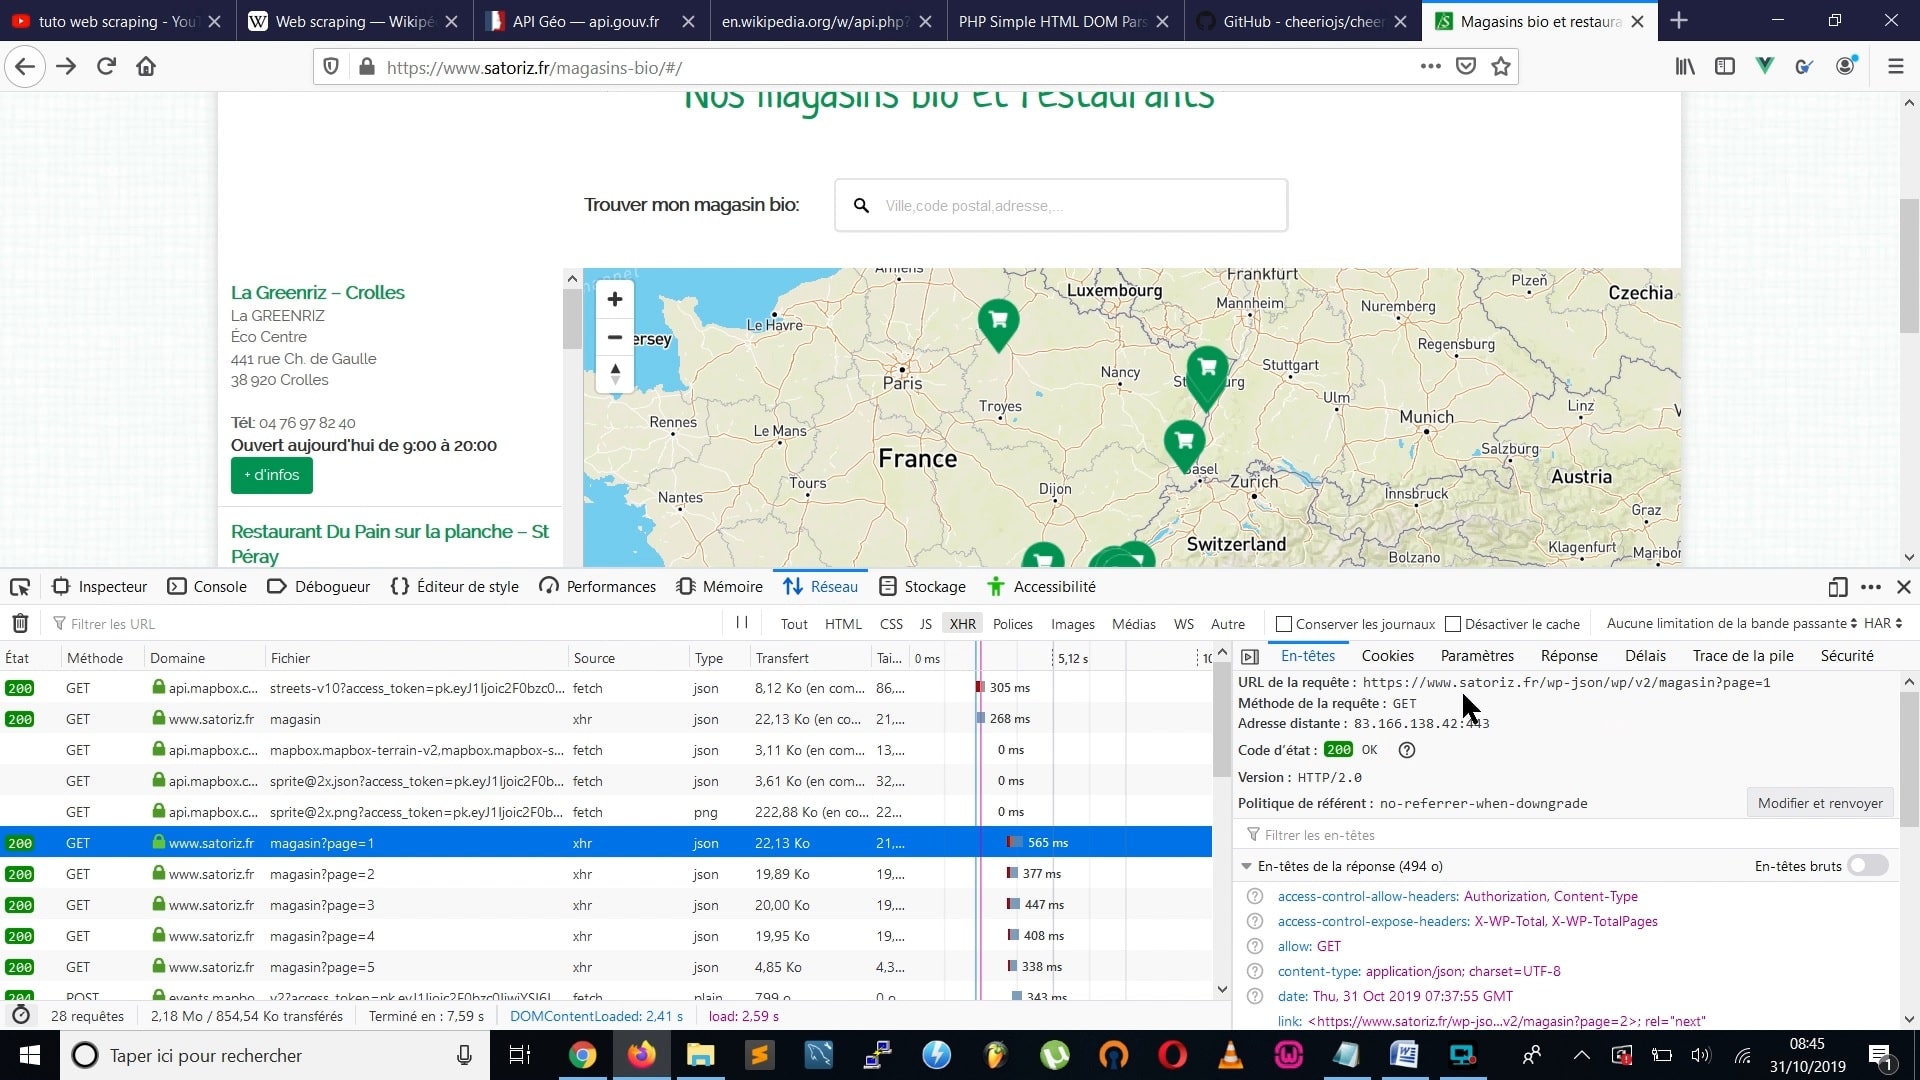Clear network log with trash icon
The height and width of the screenshot is (1080, 1920).
20,623
